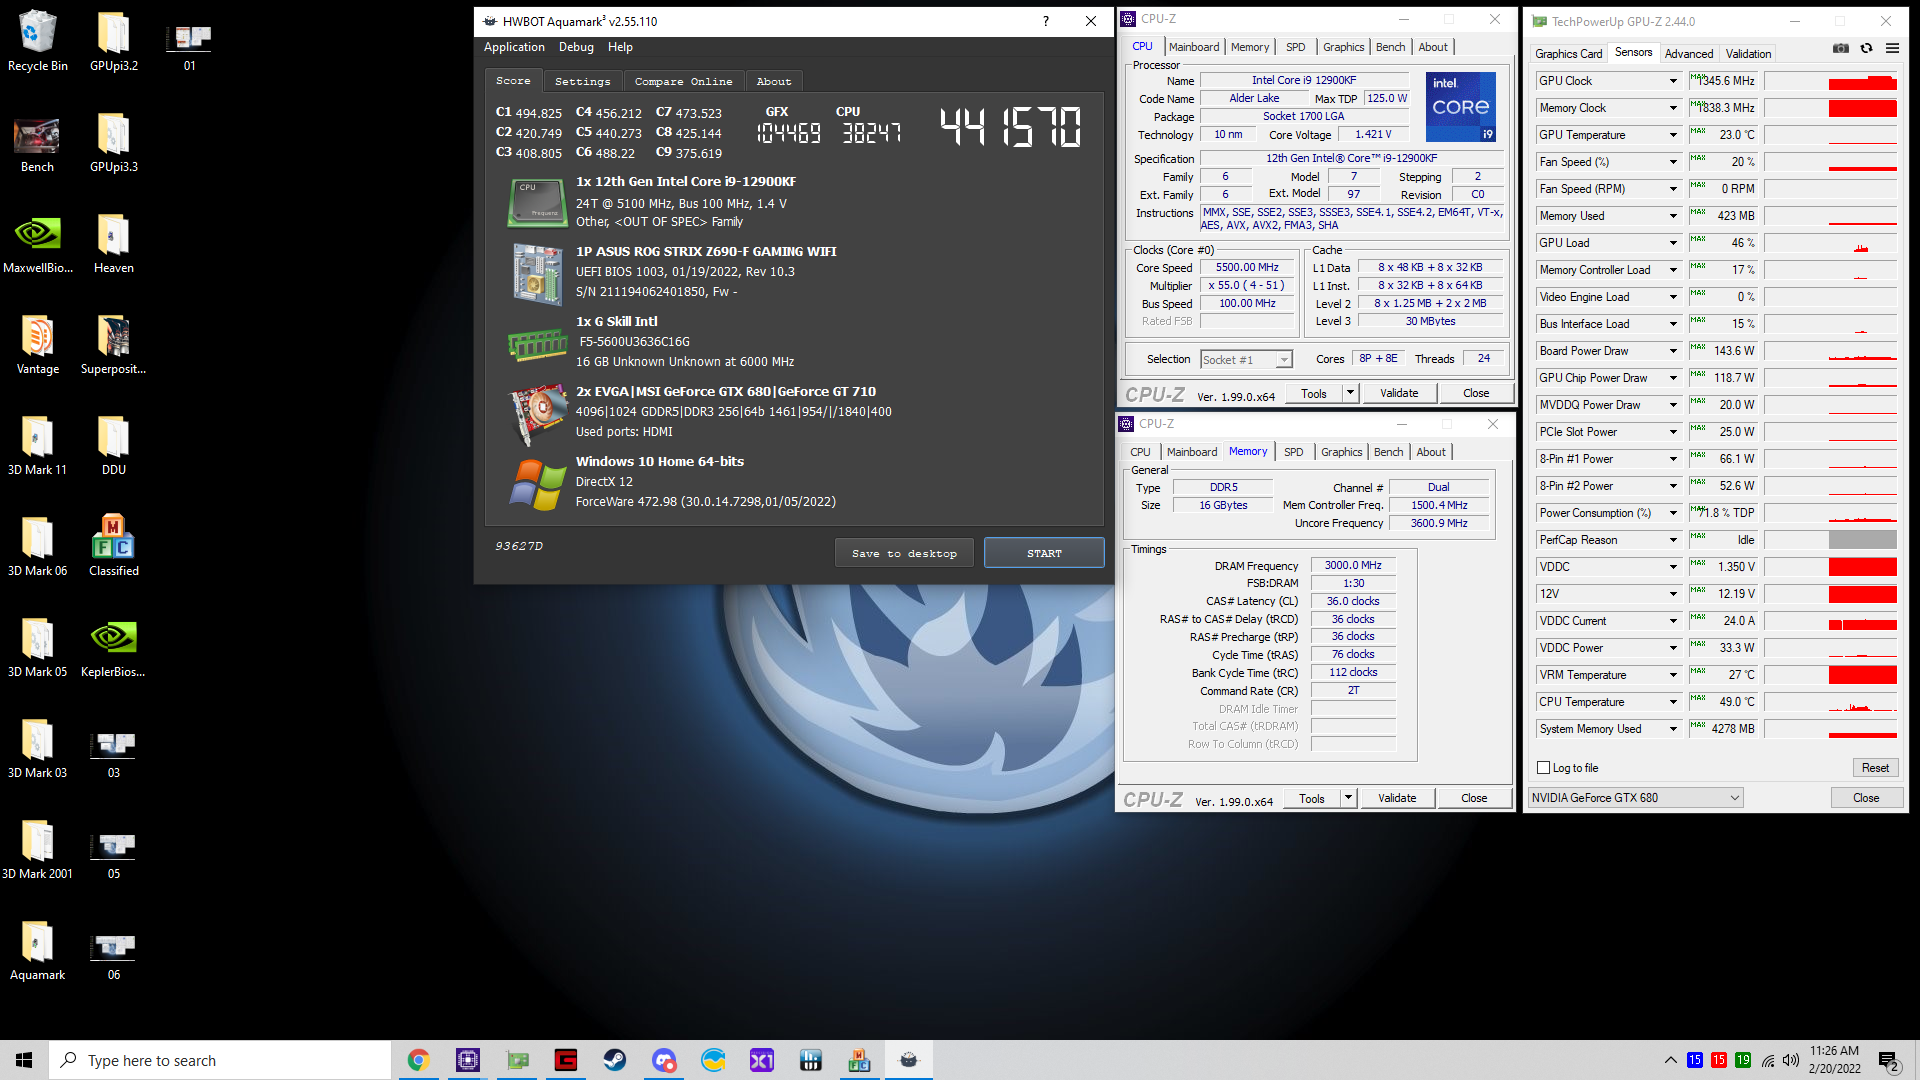Click the Aquamark help question mark icon
1920x1080 pixels.
1046,21
